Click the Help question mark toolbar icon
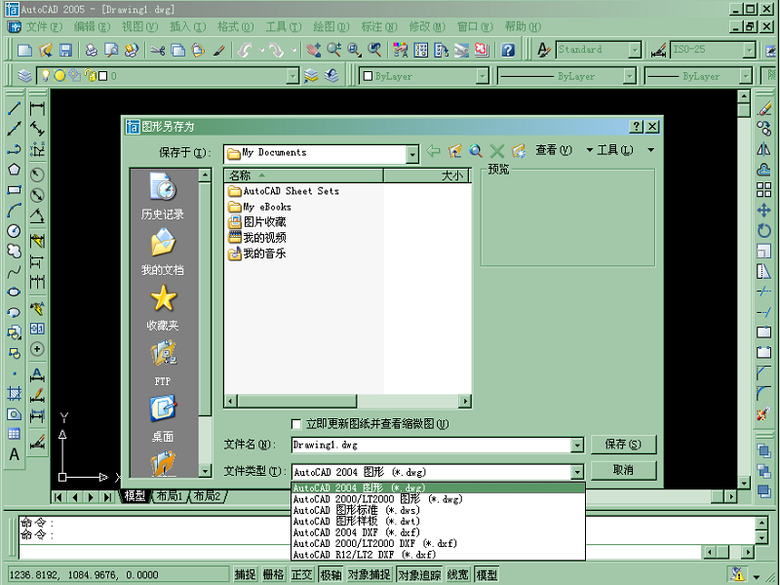 pos(508,49)
